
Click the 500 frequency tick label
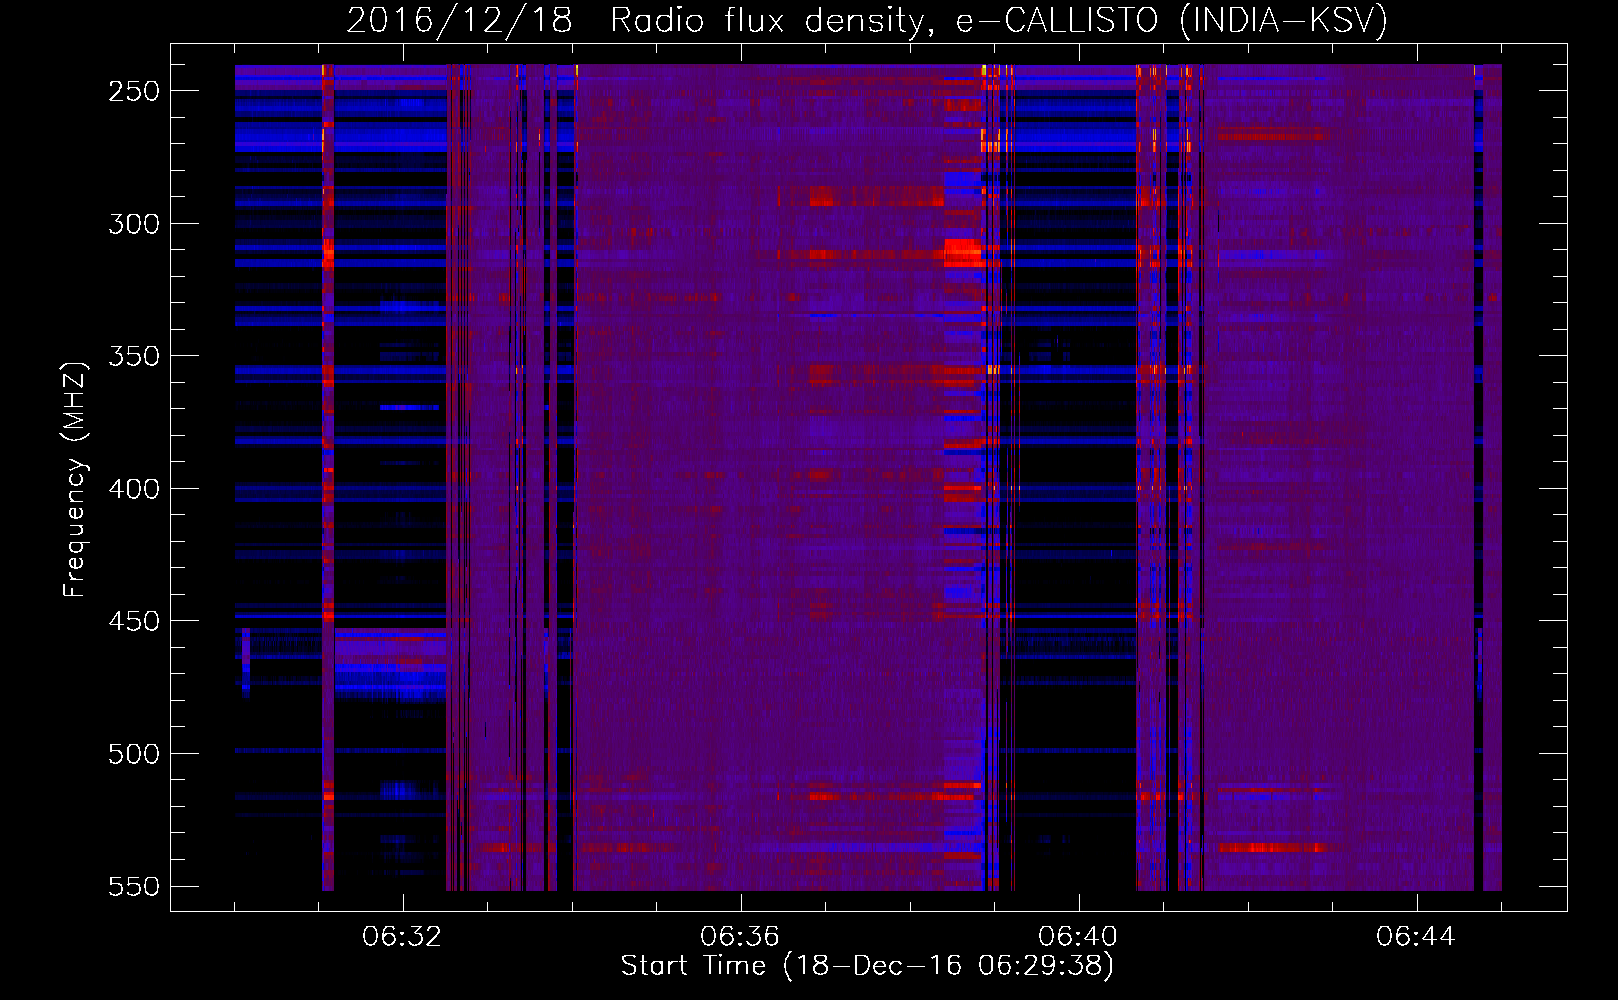[x=134, y=754]
